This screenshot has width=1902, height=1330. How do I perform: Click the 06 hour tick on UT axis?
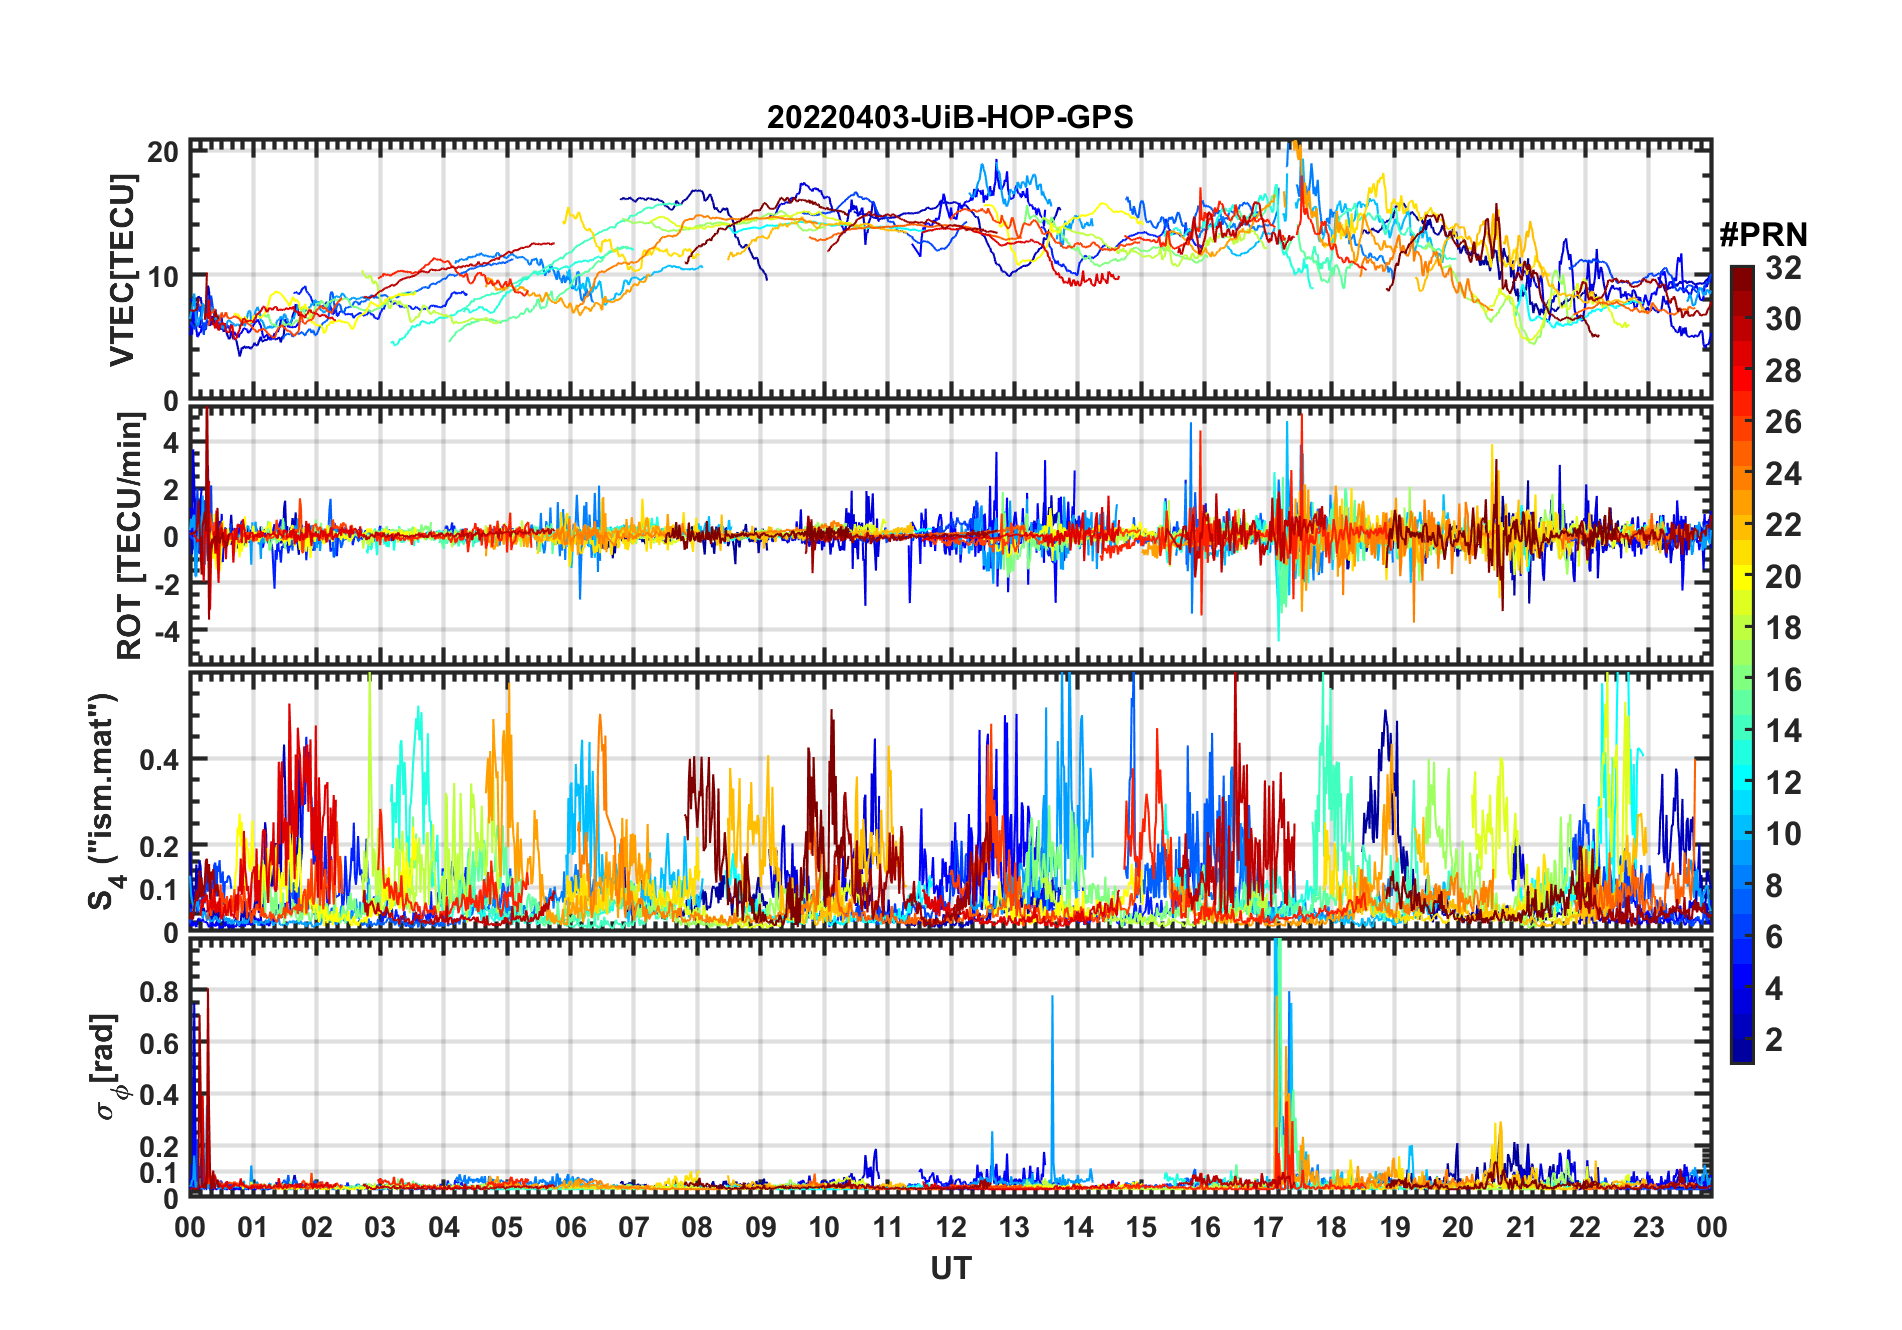[570, 1227]
